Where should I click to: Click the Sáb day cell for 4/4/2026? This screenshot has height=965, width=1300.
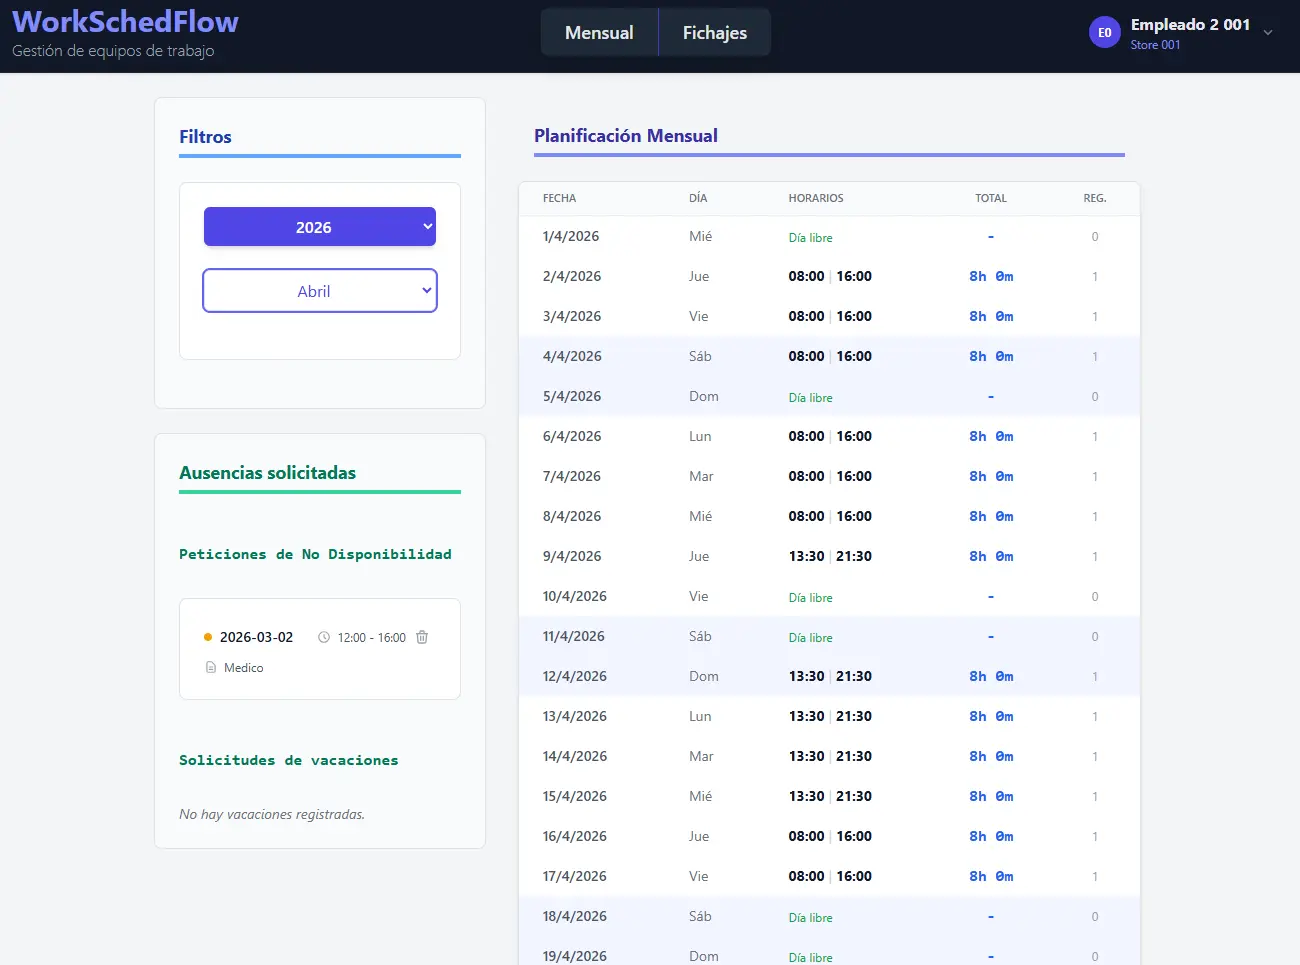pos(700,356)
